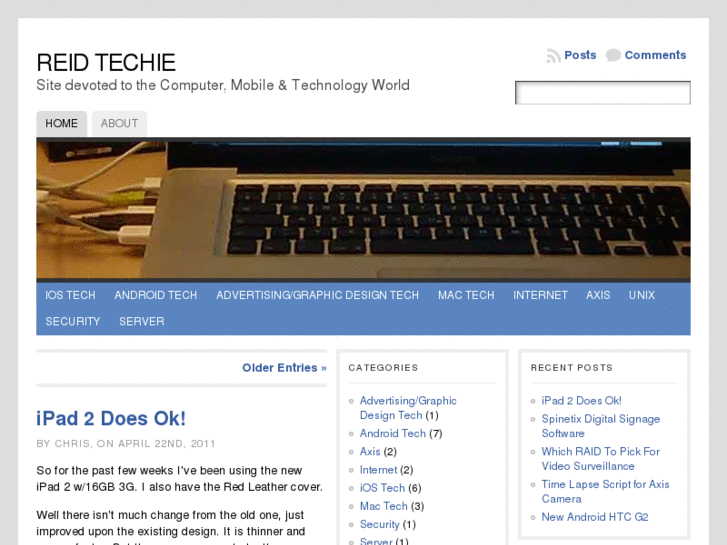727x545 pixels.
Task: Click the site tagline text
Action: 223,85
